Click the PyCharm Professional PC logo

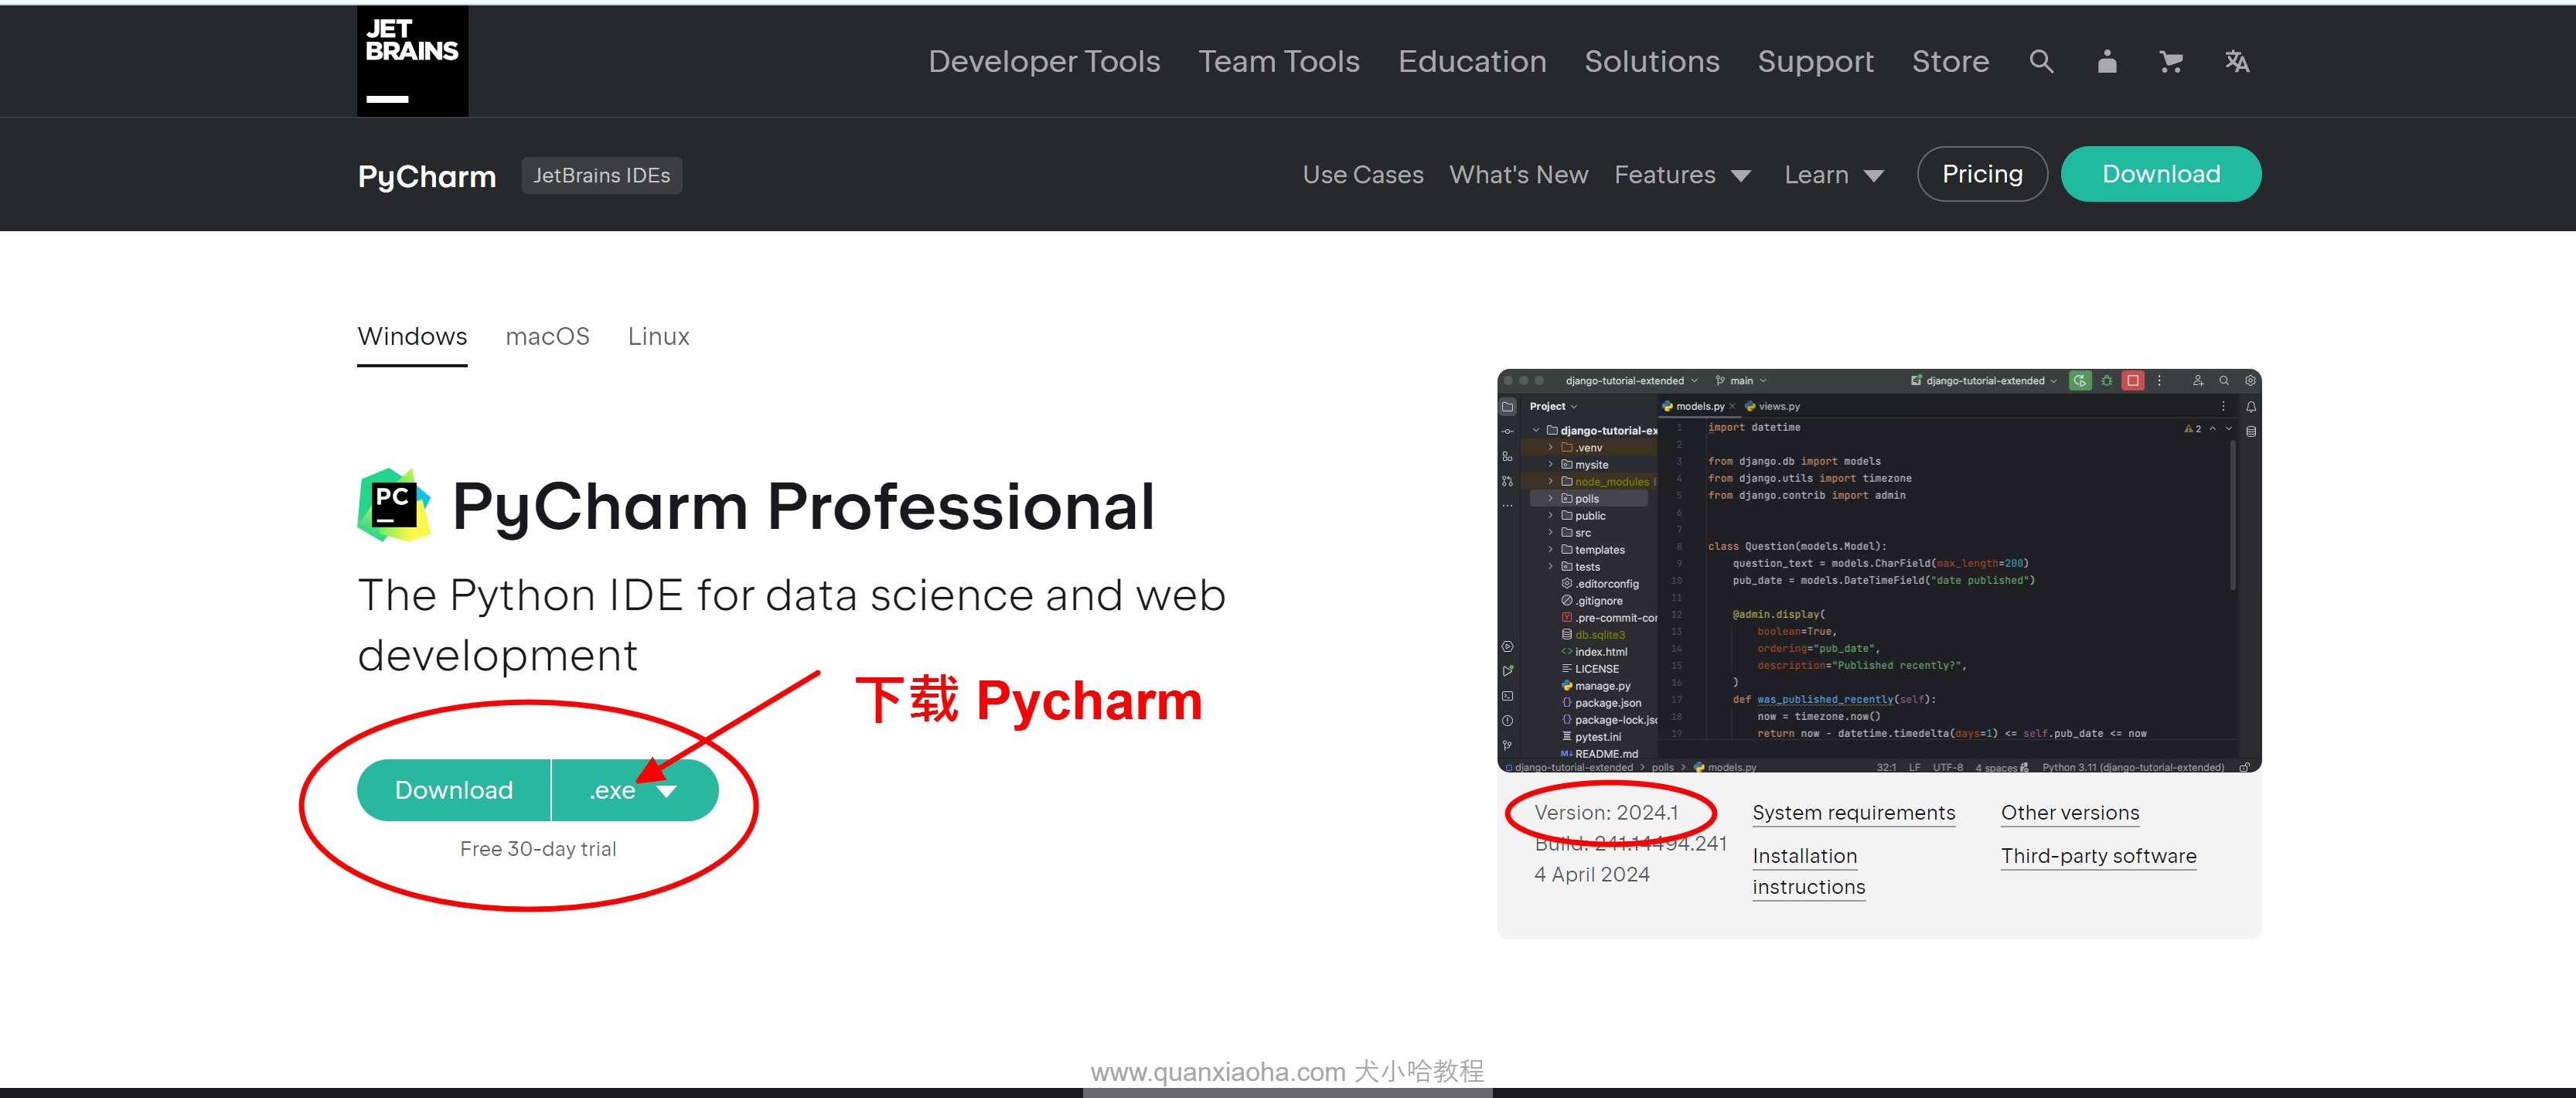[x=394, y=505]
